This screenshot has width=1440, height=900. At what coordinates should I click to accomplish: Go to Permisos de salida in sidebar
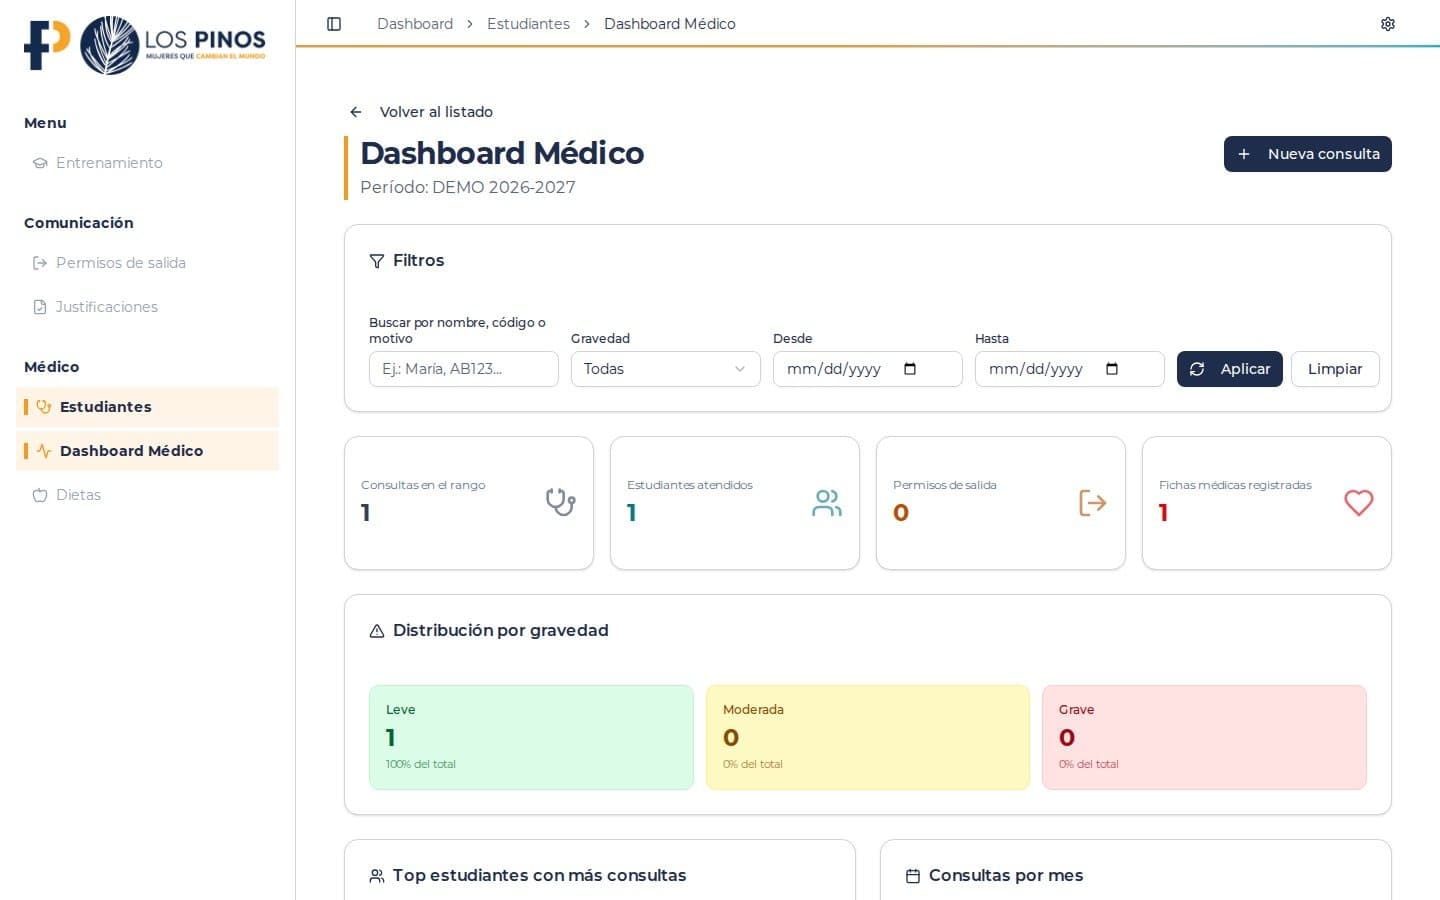click(x=148, y=263)
